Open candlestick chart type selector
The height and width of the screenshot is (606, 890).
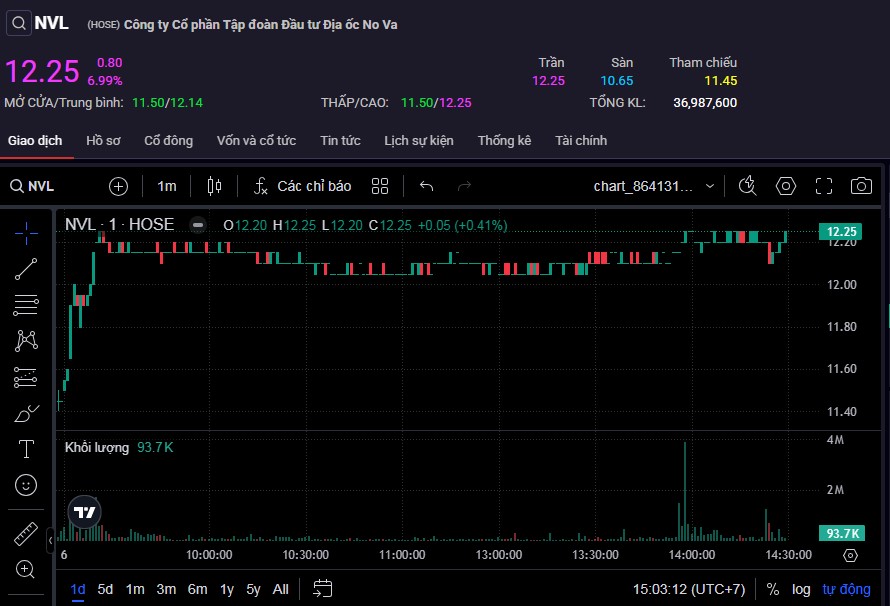tap(213, 186)
